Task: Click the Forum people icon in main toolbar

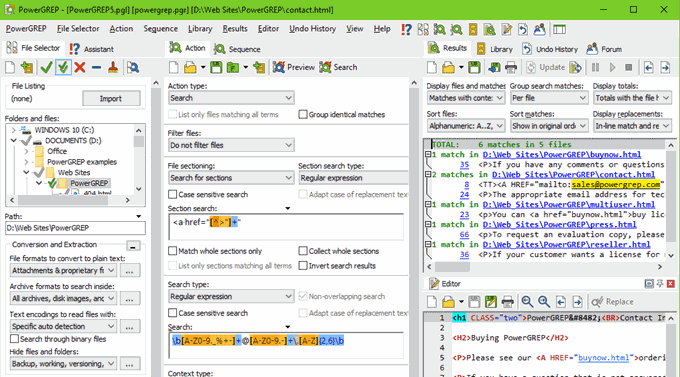Action: (539, 29)
